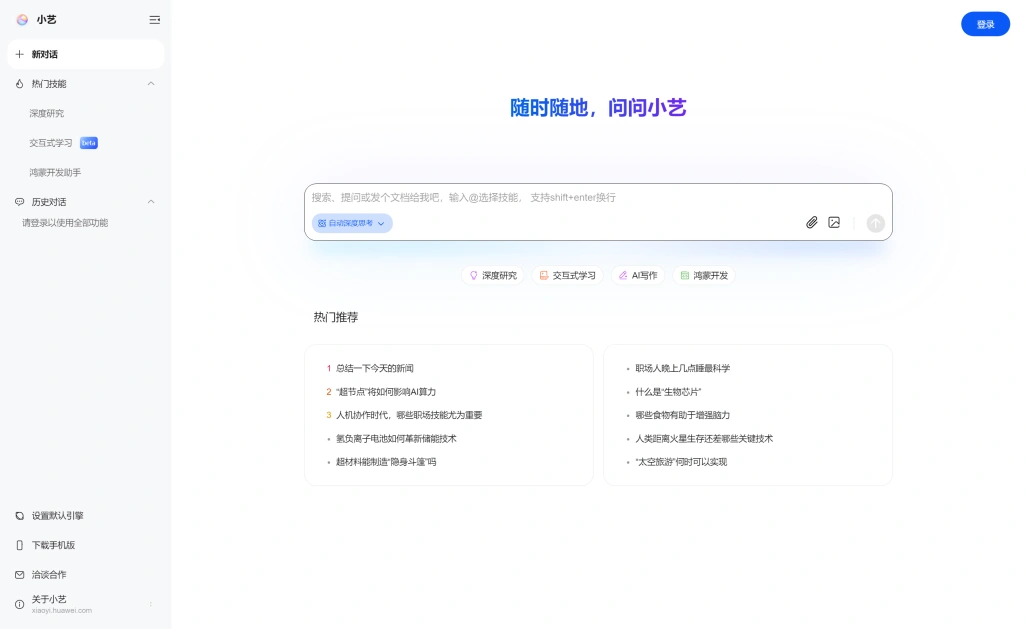This screenshot has width=1025, height=629.
Task: Select 鸿蒙开发助手 in the sidebar
Action: pyautogui.click(x=55, y=172)
